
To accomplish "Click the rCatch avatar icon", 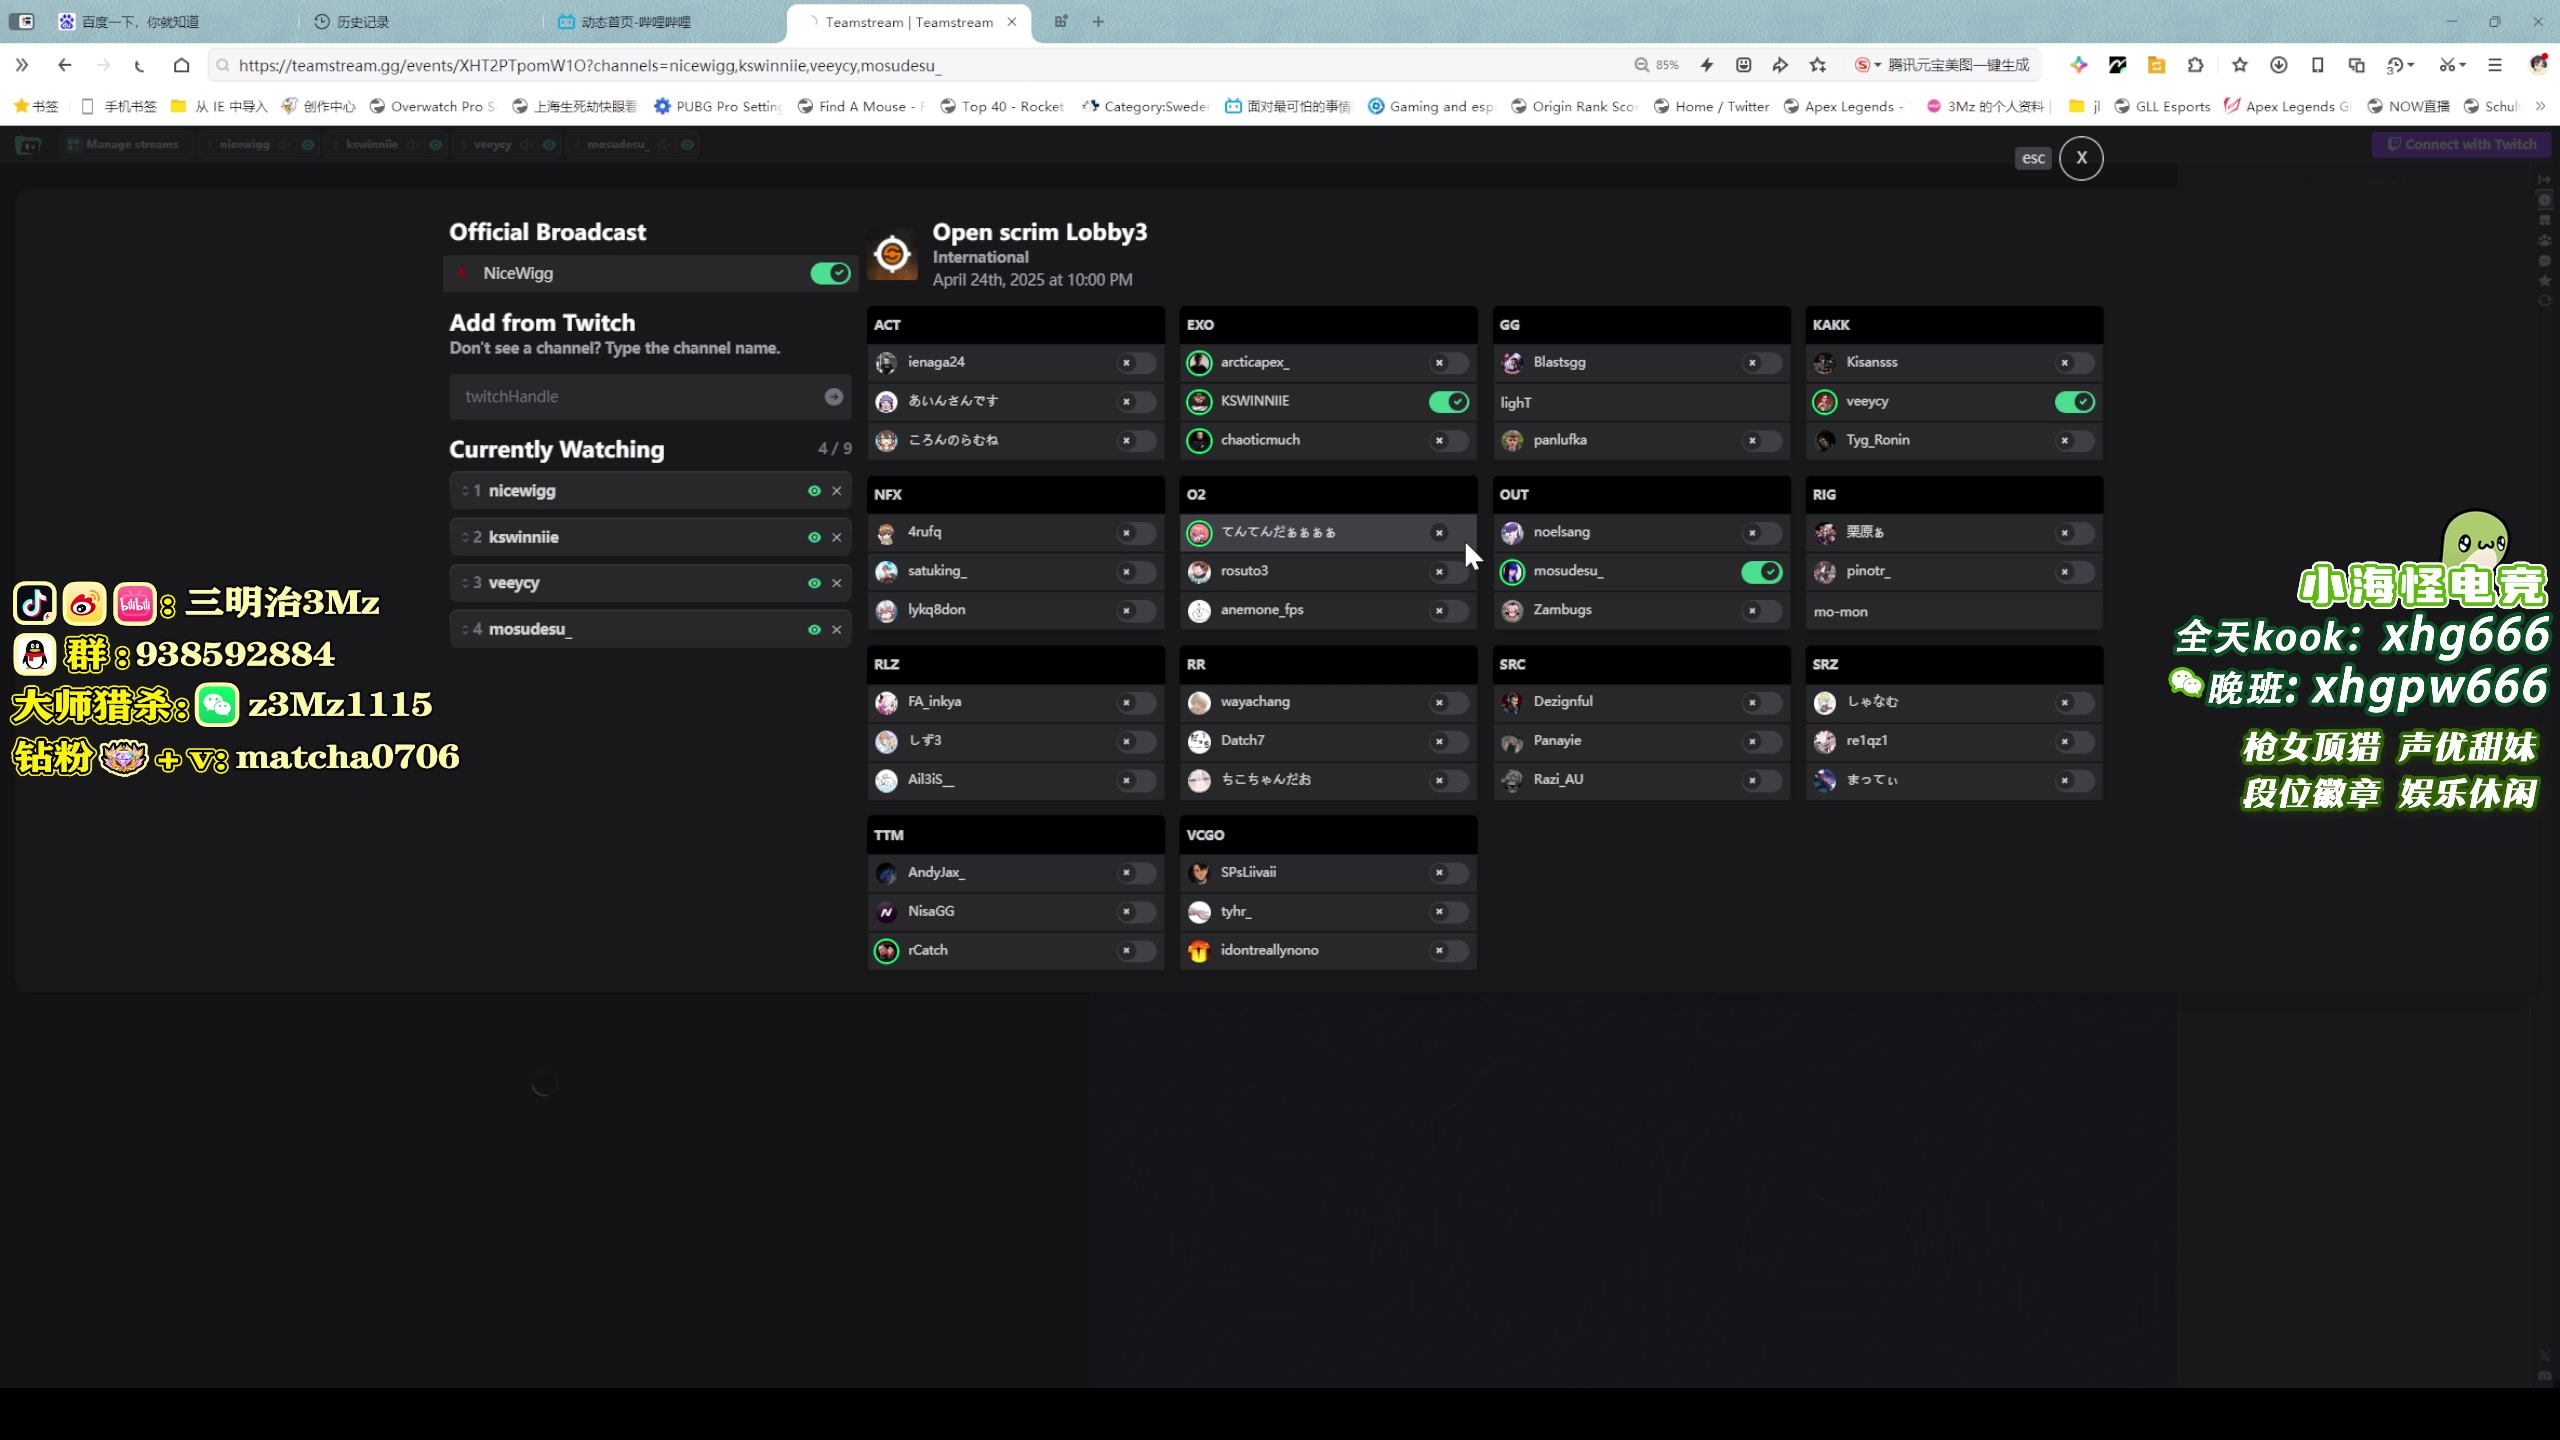I will [886, 950].
